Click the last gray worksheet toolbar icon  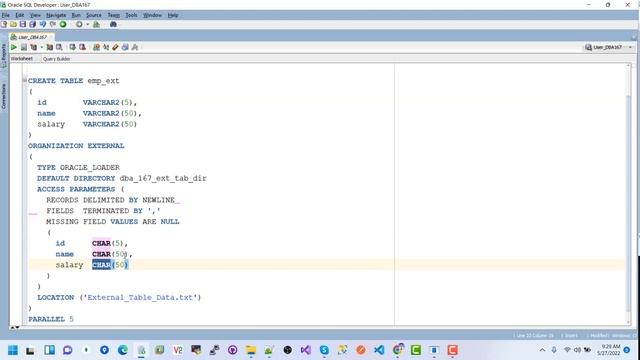point(135,47)
